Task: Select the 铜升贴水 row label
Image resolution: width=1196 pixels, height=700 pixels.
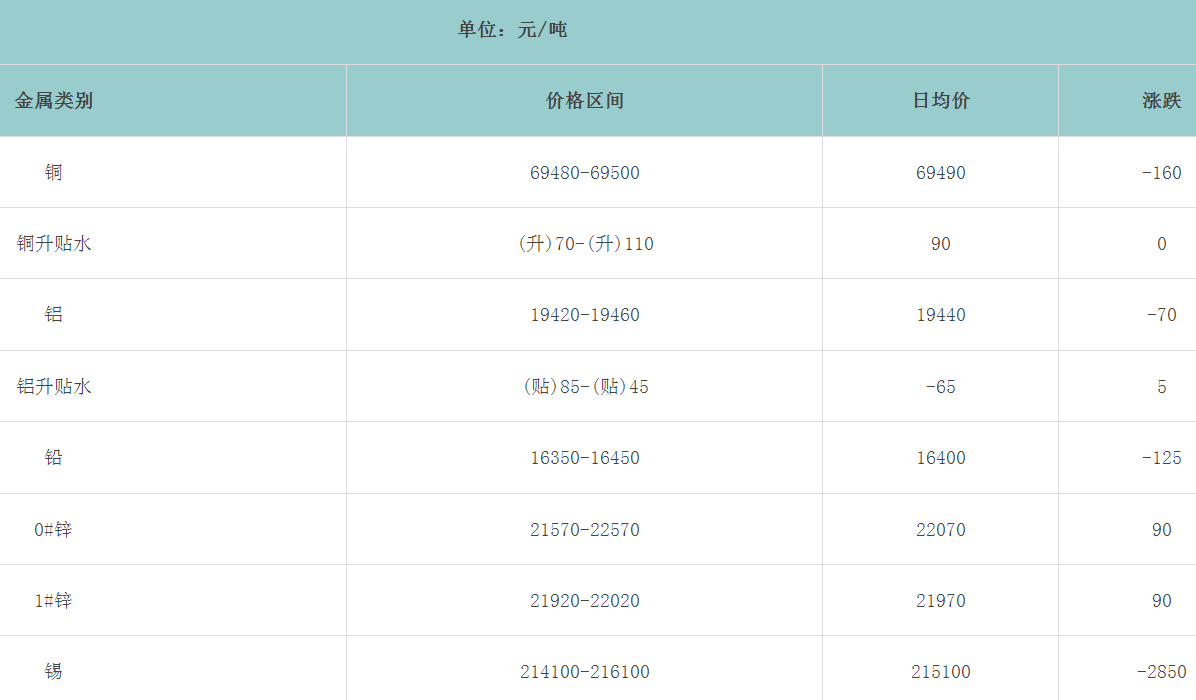Action: coord(54,243)
